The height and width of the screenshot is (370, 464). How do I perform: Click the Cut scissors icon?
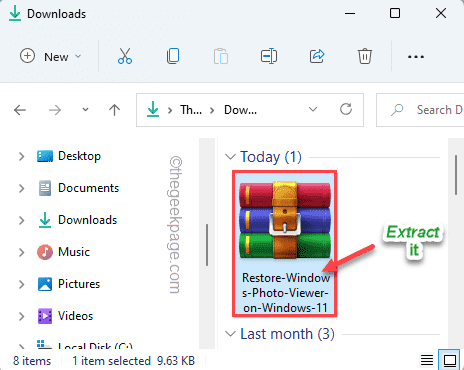pos(125,56)
